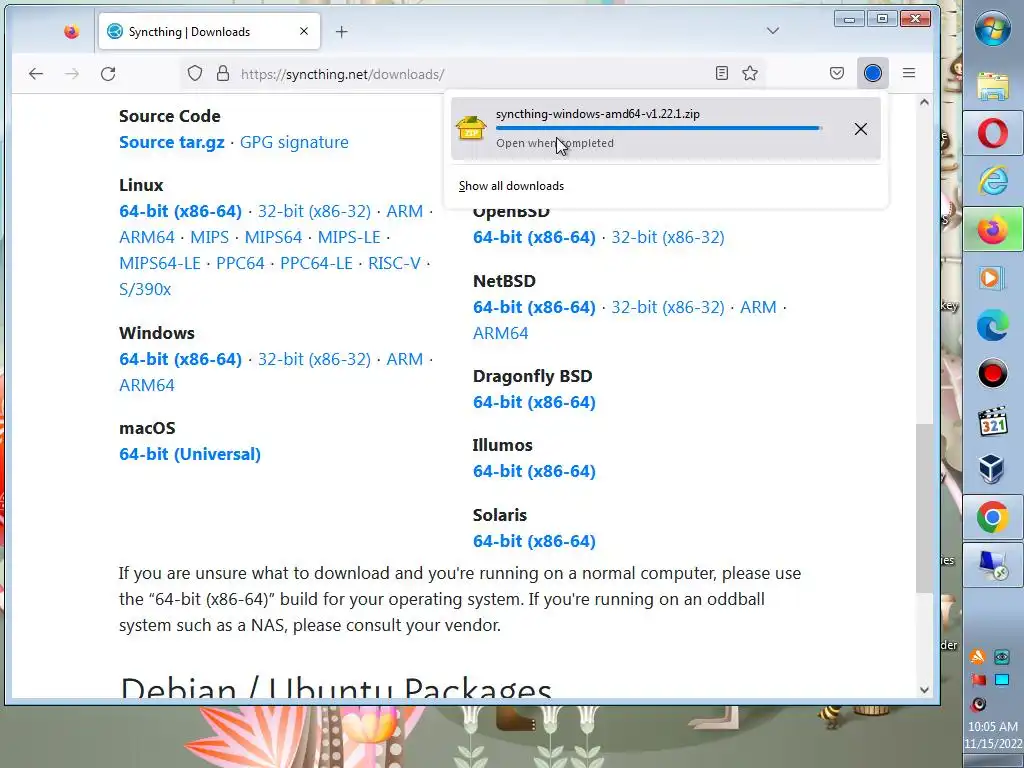Download Linux 64-bit (x86-64) build

[180, 212]
